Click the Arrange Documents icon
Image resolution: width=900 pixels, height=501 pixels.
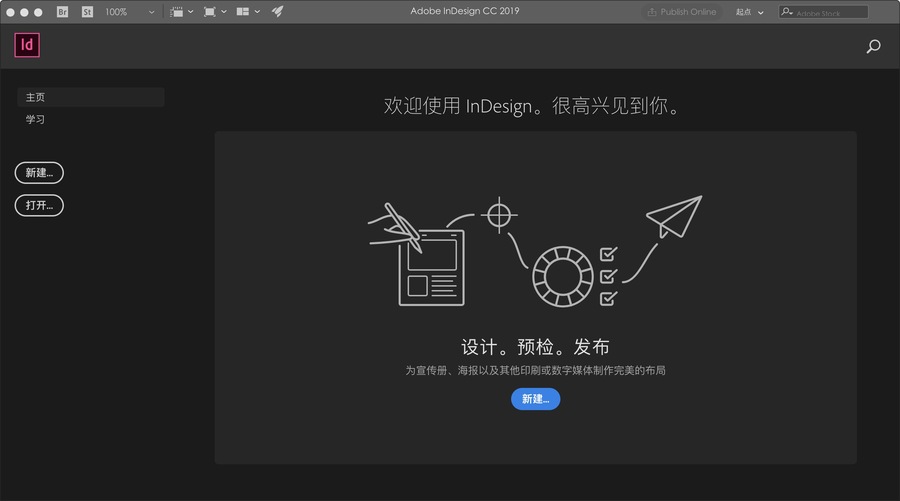[243, 11]
